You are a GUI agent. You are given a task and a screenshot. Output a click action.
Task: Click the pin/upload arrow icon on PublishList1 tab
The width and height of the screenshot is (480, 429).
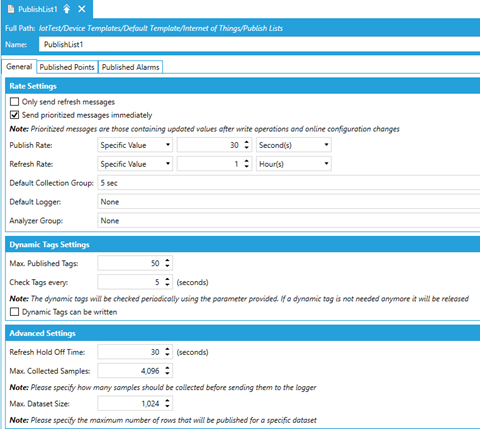coord(67,9)
